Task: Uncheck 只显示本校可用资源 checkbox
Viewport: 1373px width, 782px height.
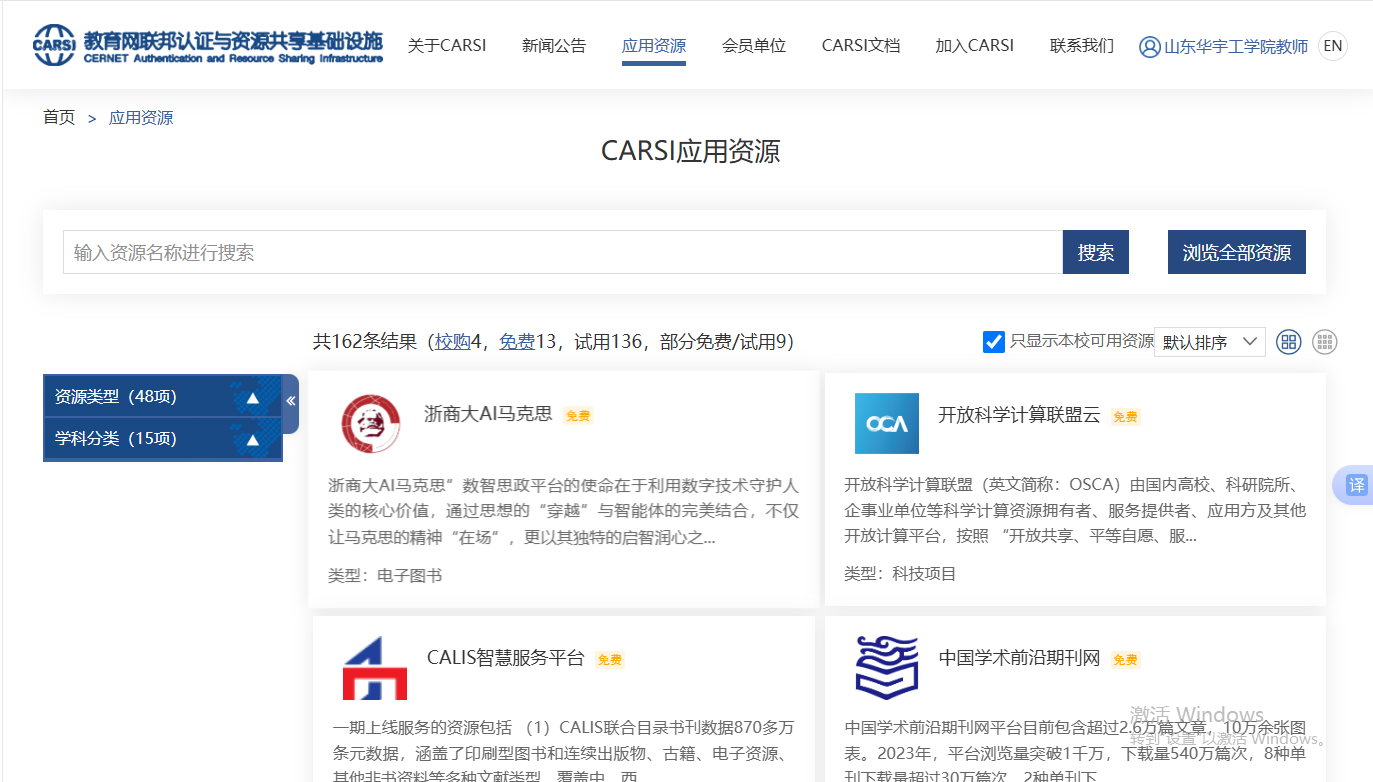Action: click(994, 342)
